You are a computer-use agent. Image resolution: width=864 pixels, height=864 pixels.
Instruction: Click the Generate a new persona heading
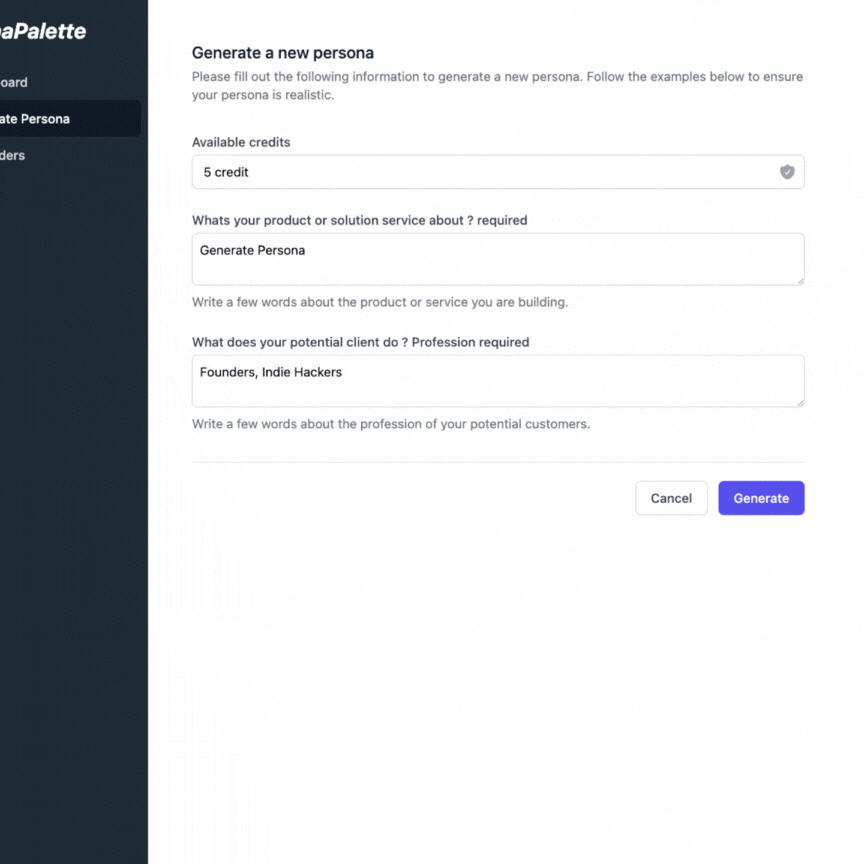283,53
